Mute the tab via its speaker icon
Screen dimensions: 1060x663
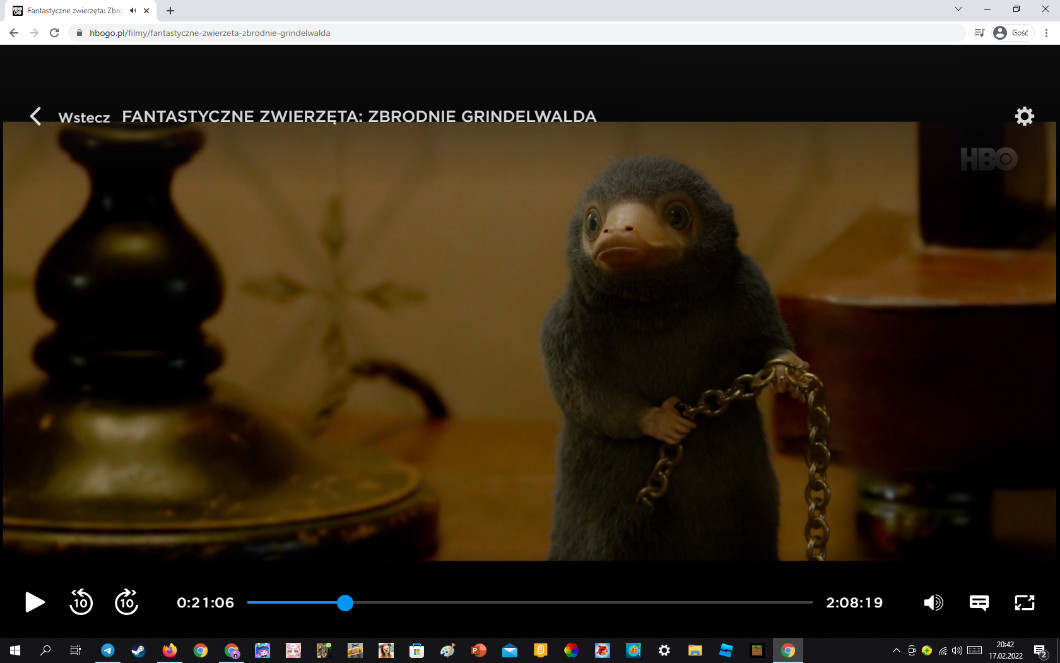coord(133,10)
